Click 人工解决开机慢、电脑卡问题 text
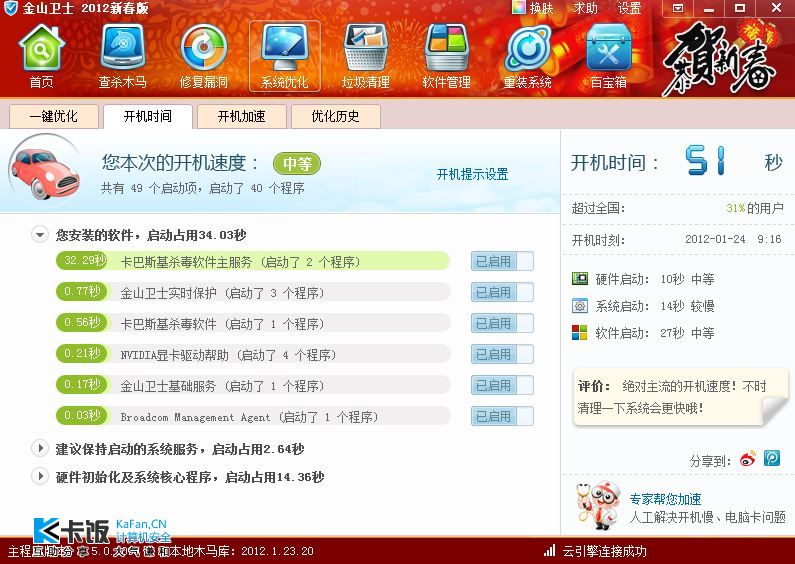Viewport: 795px width, 564px height. (707, 517)
